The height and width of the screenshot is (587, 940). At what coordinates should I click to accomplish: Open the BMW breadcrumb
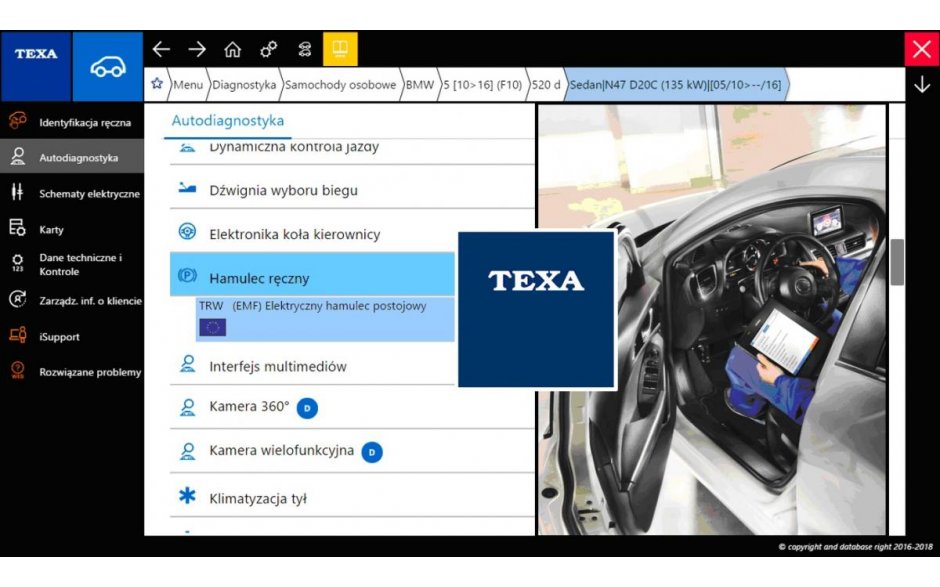pos(420,85)
